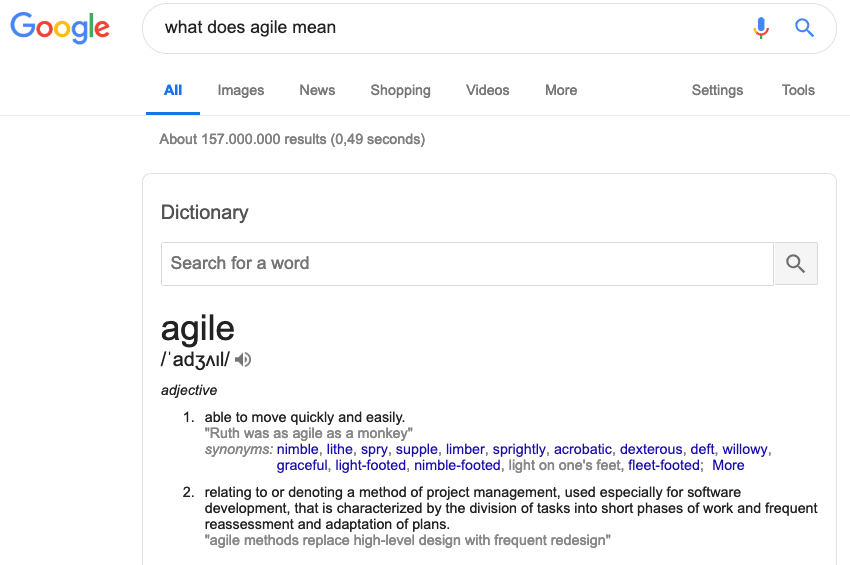Click the Google logo

(x=60, y=28)
